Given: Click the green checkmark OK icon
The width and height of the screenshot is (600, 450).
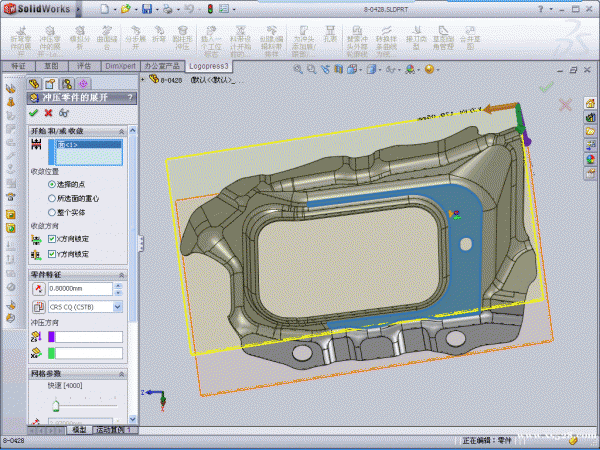Looking at the screenshot, I should click(x=33, y=113).
